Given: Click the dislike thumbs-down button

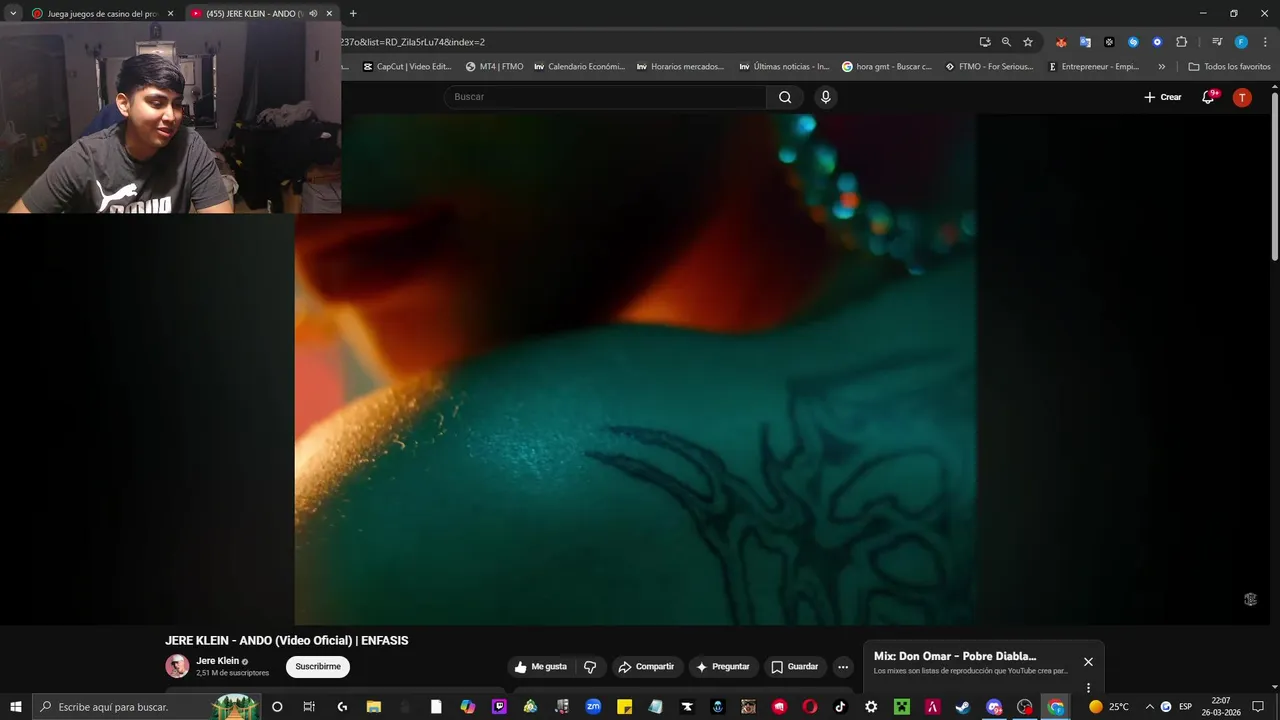Looking at the screenshot, I should pyautogui.click(x=590, y=667).
